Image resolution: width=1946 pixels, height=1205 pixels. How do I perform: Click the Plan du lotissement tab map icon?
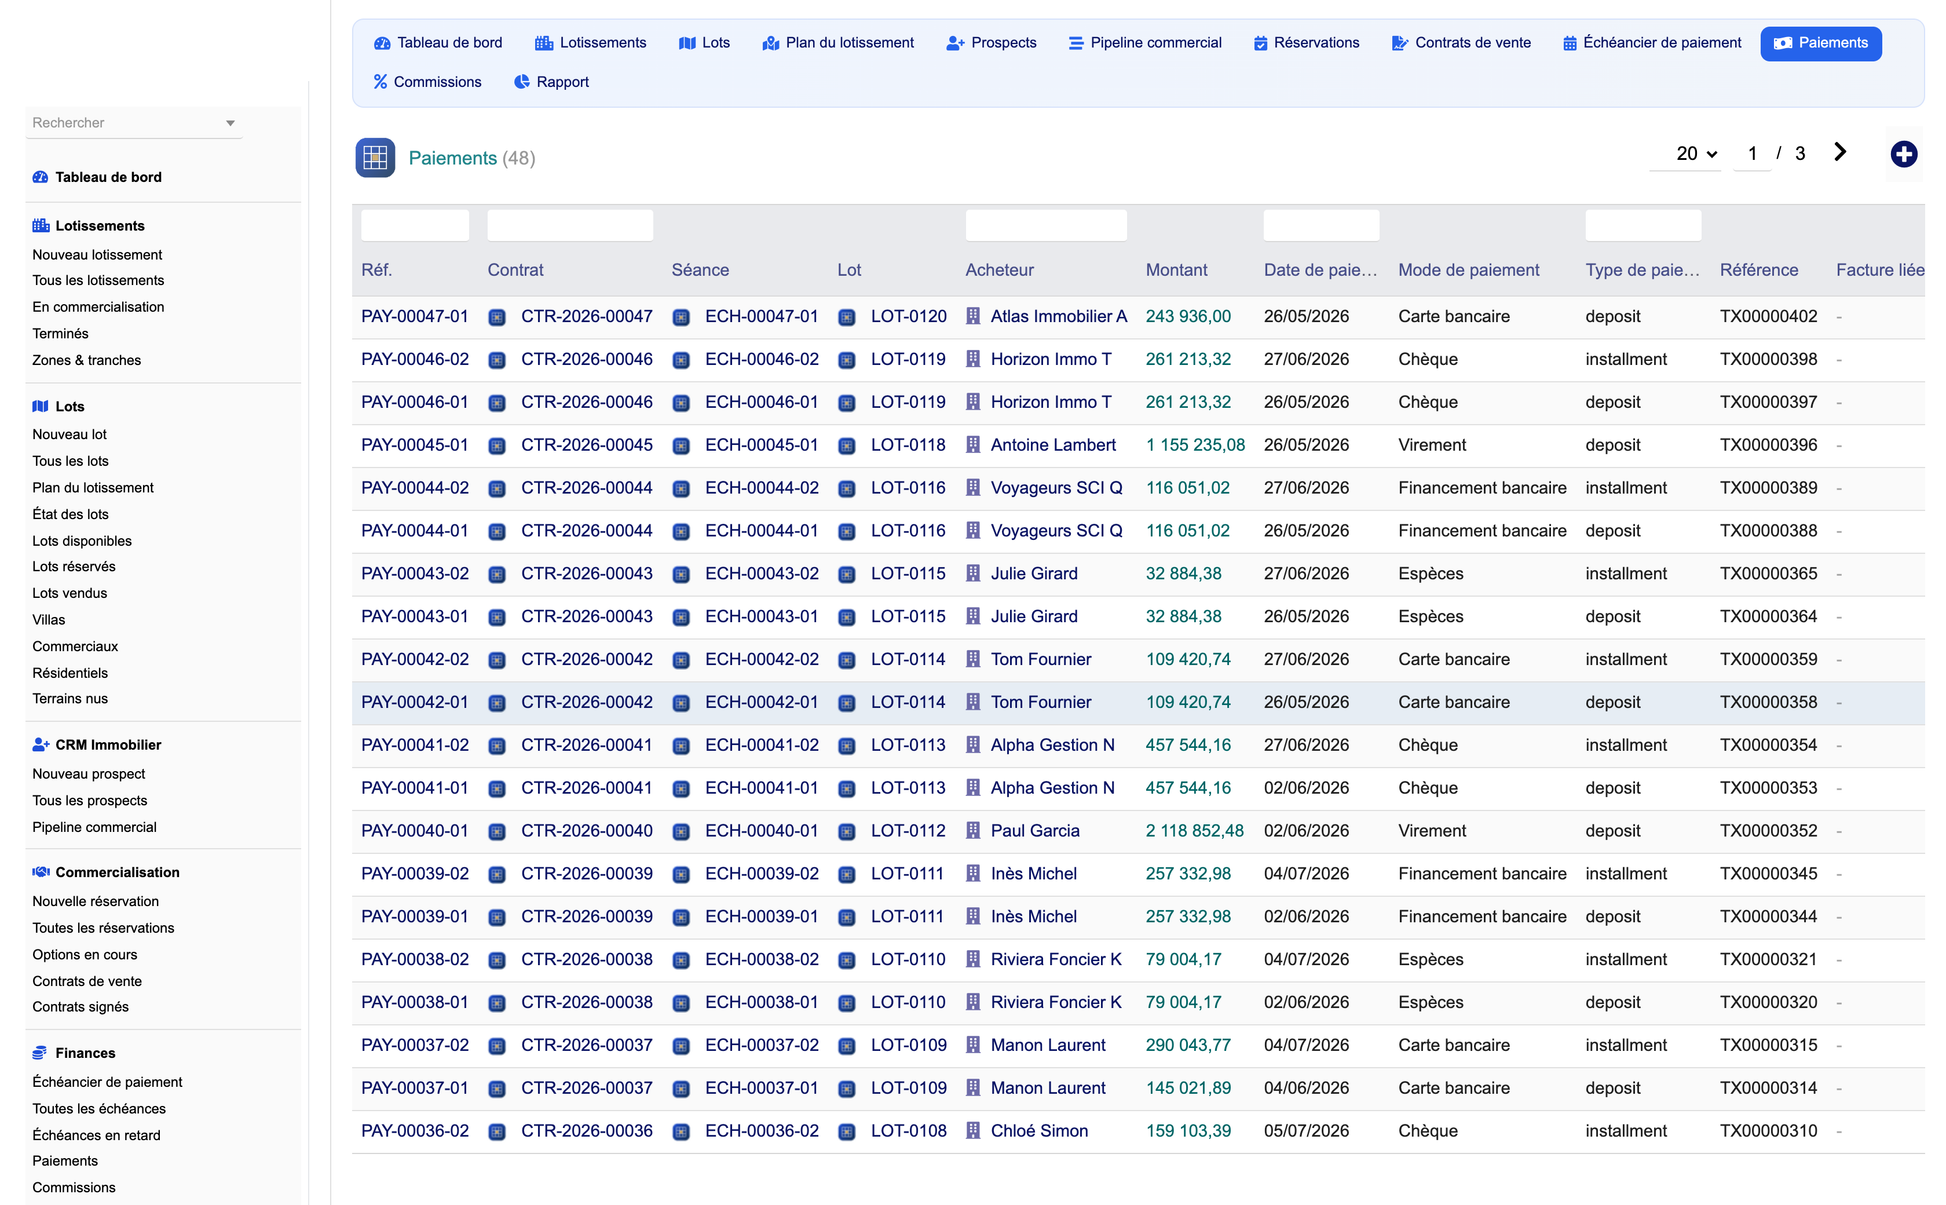tap(770, 43)
